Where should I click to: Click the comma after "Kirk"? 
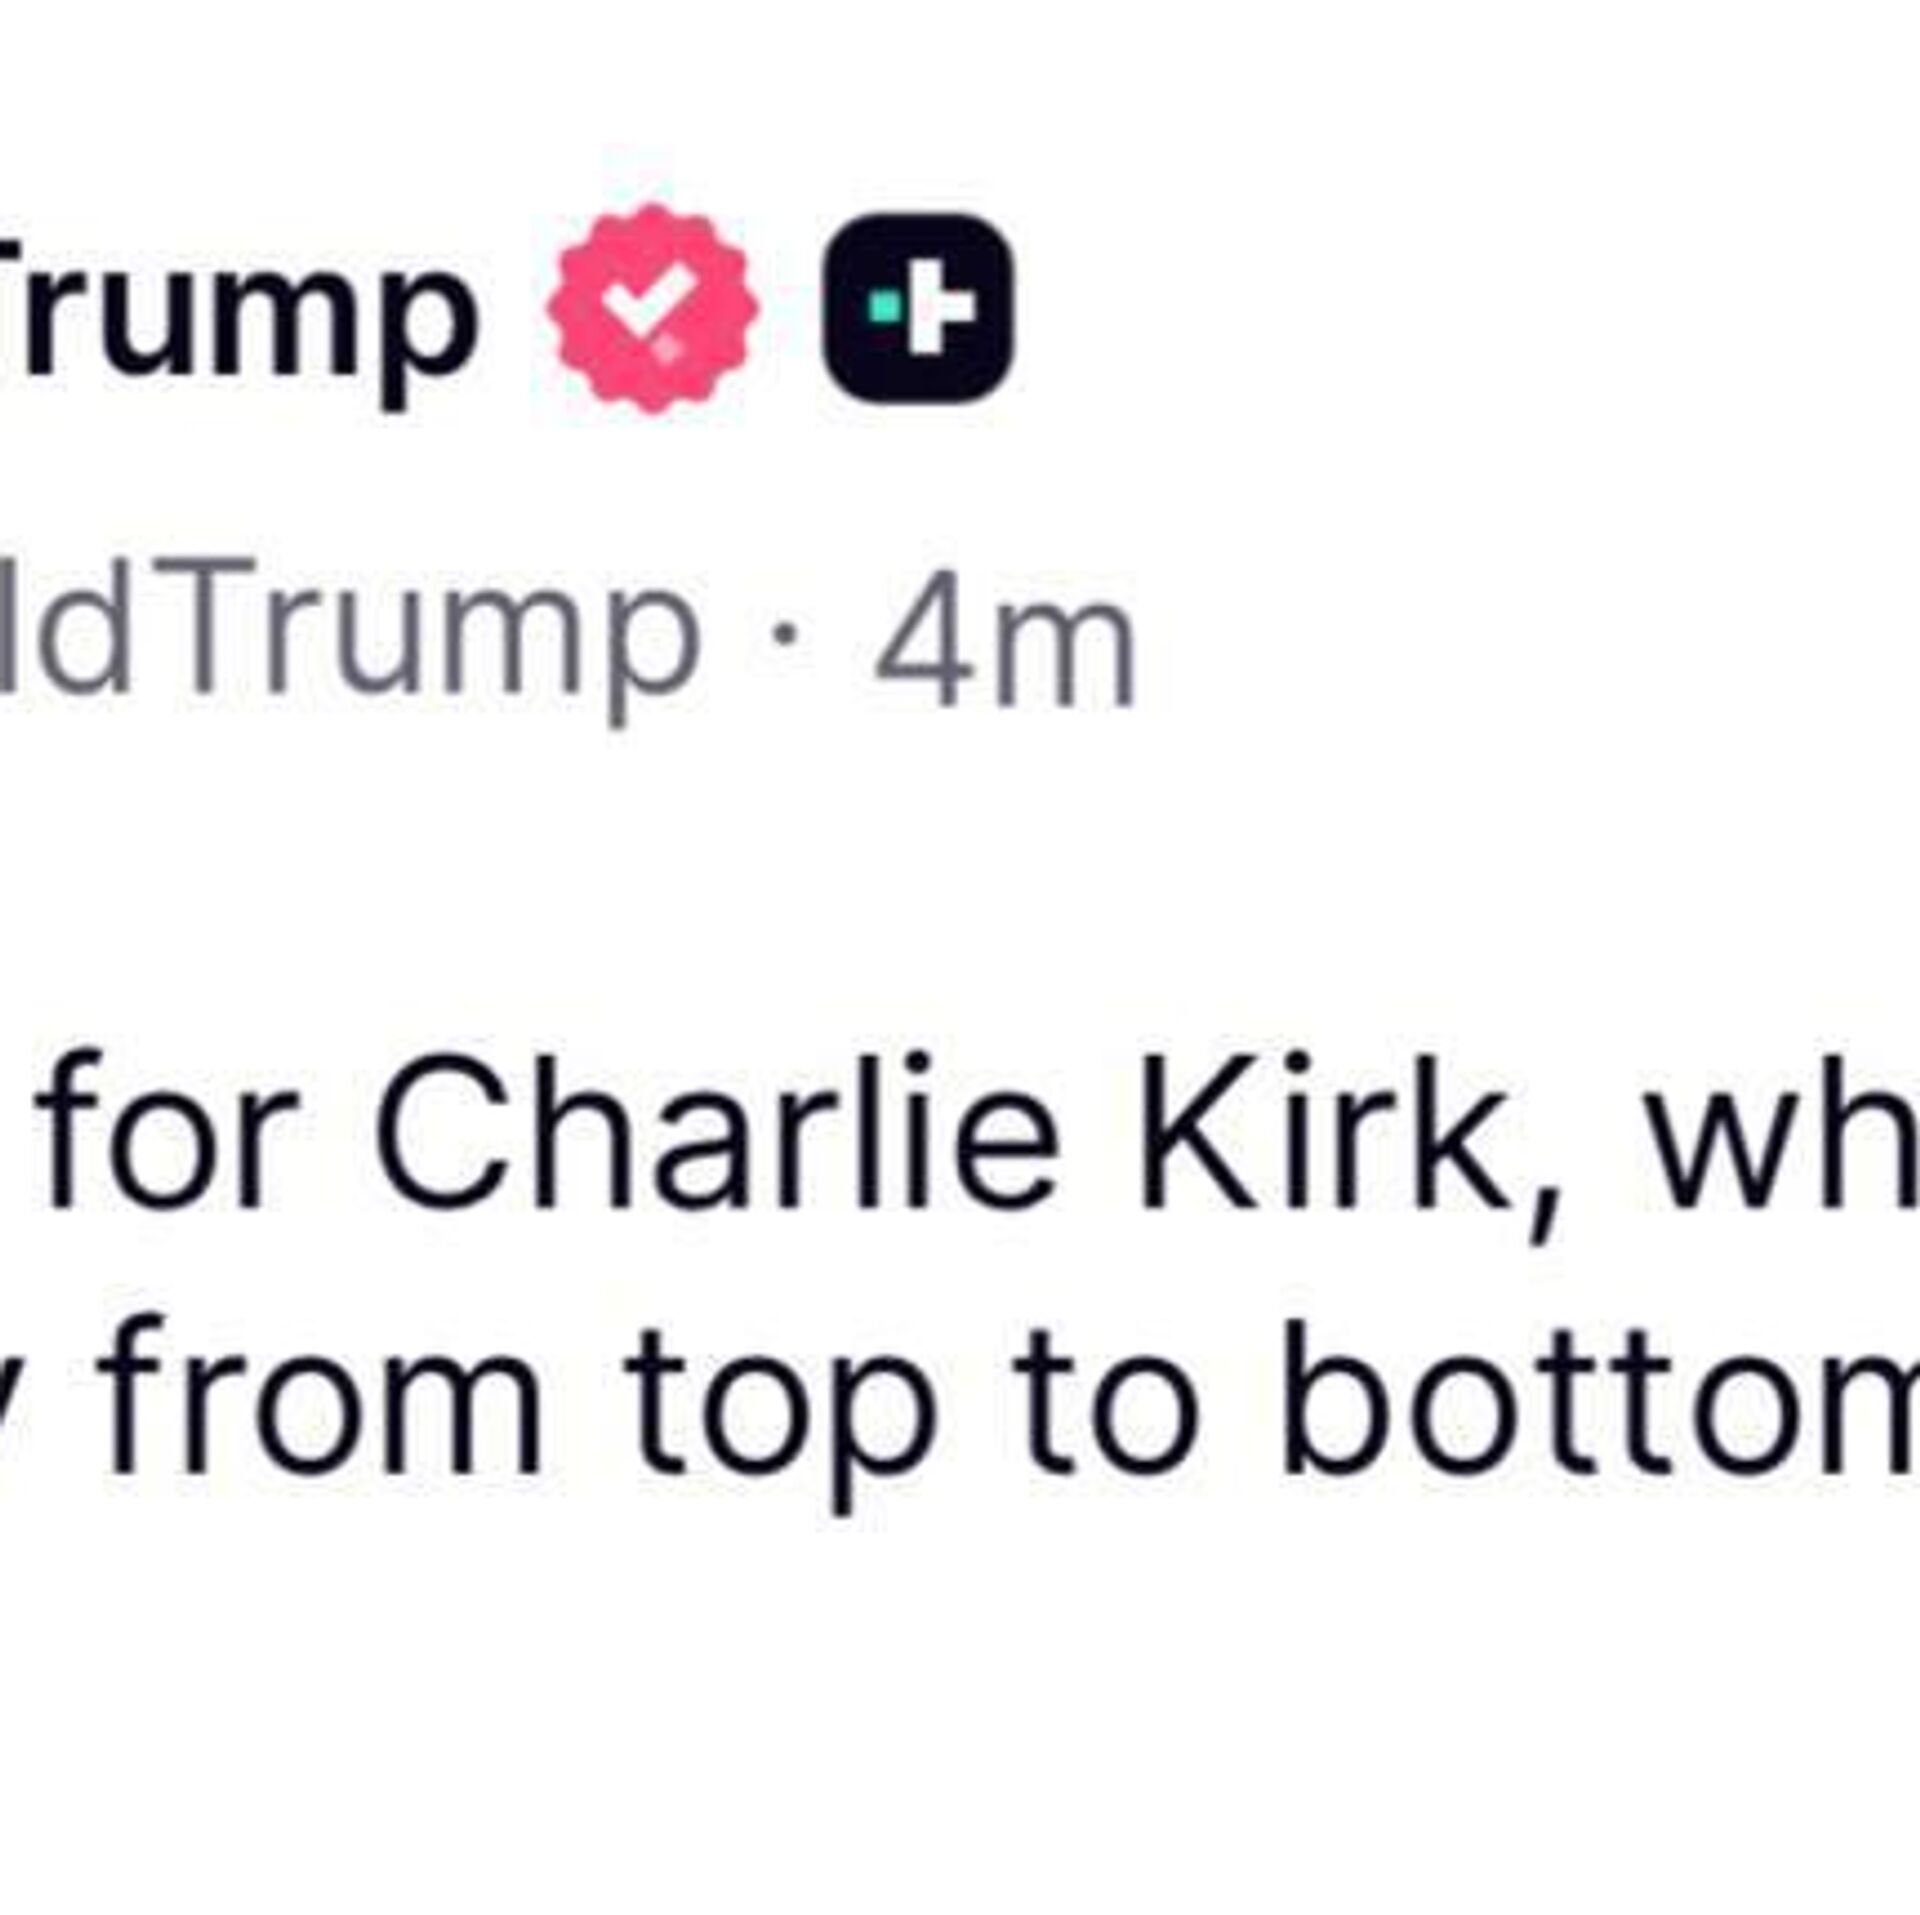[1543, 1210]
